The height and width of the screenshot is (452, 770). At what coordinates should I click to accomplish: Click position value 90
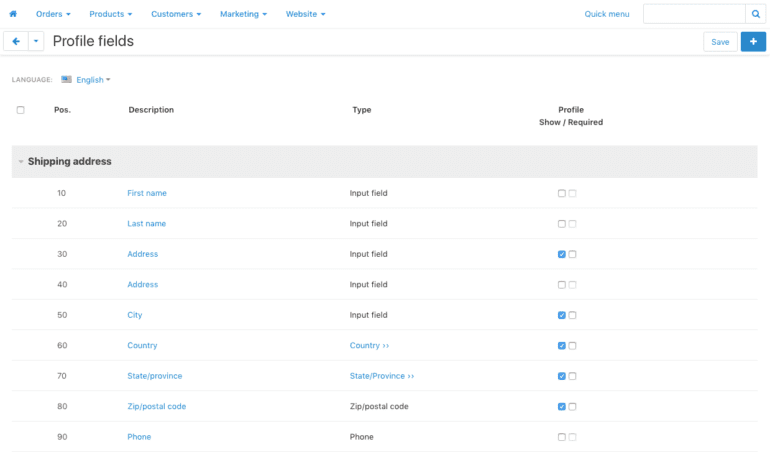click(x=62, y=437)
